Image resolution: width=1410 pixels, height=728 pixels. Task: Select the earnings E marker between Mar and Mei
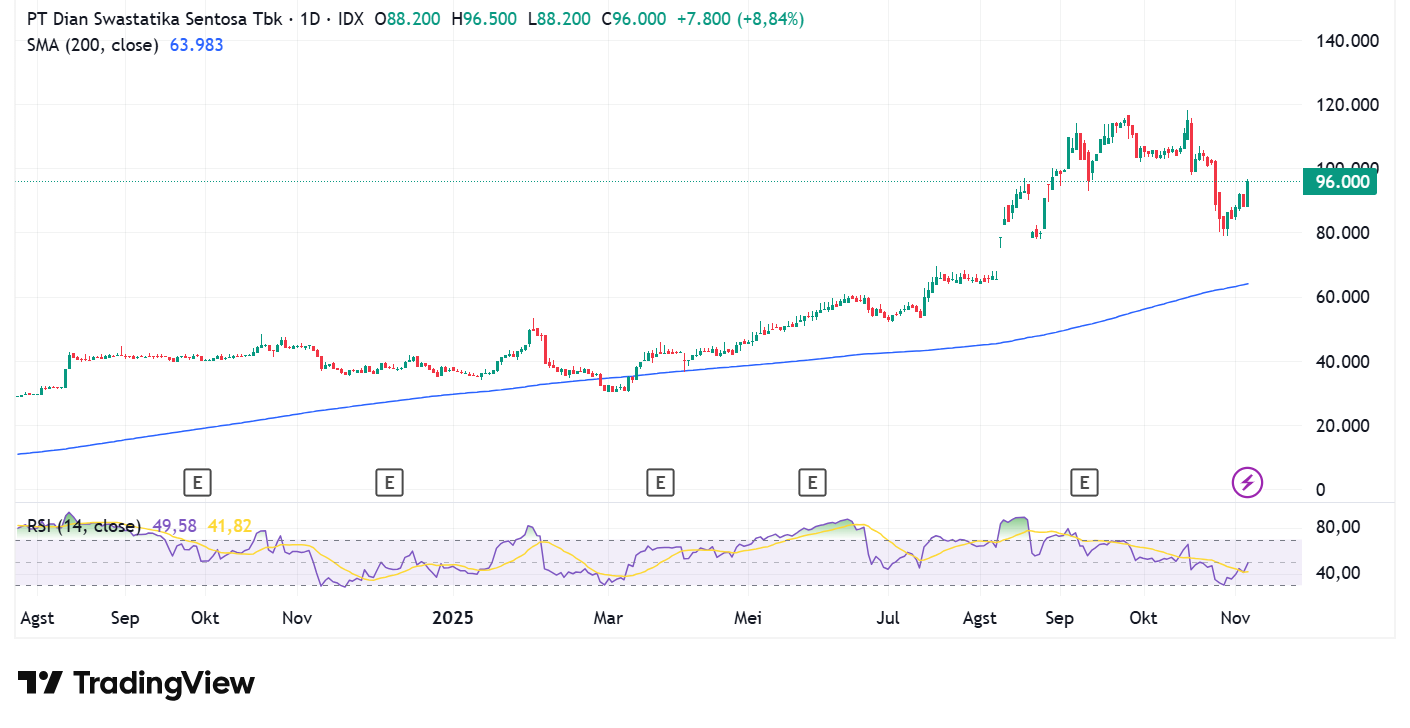(x=659, y=484)
